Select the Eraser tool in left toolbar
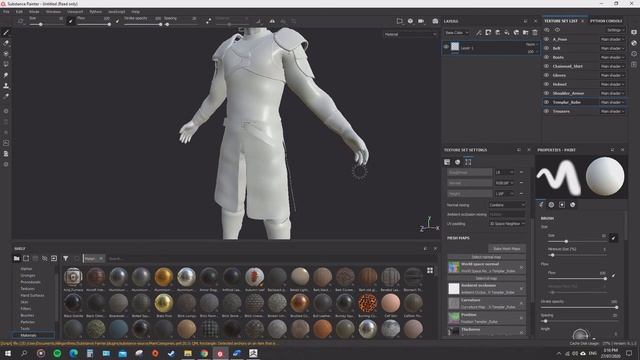Image resolution: width=640 pixels, height=360 pixels. (6, 43)
